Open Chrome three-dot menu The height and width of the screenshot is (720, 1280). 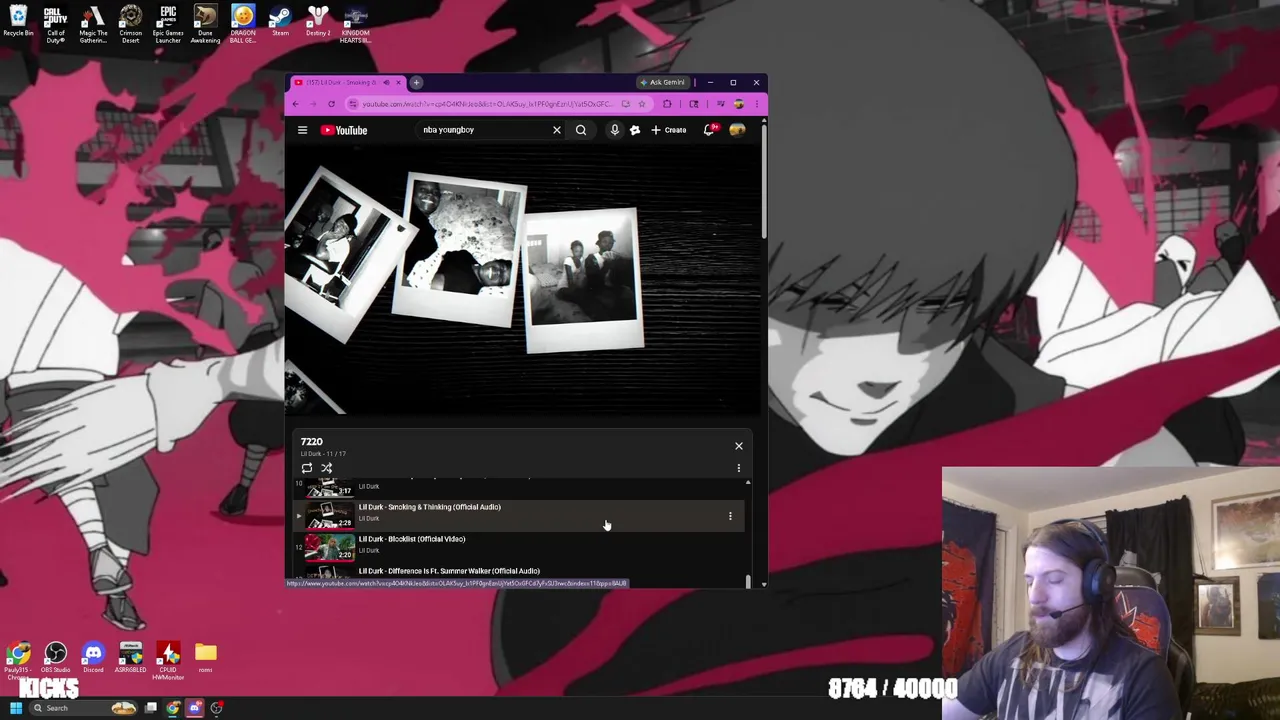757,104
